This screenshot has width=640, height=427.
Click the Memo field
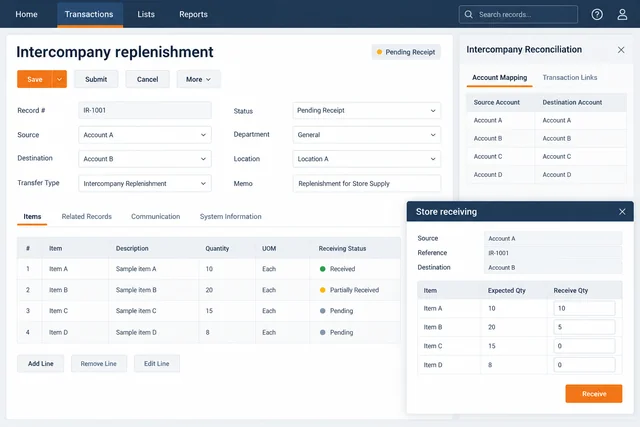coord(367,183)
